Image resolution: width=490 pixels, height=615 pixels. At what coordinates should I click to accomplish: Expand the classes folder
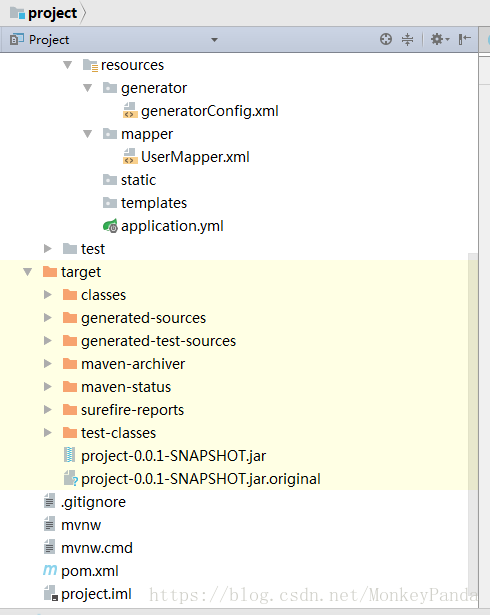pos(47,295)
